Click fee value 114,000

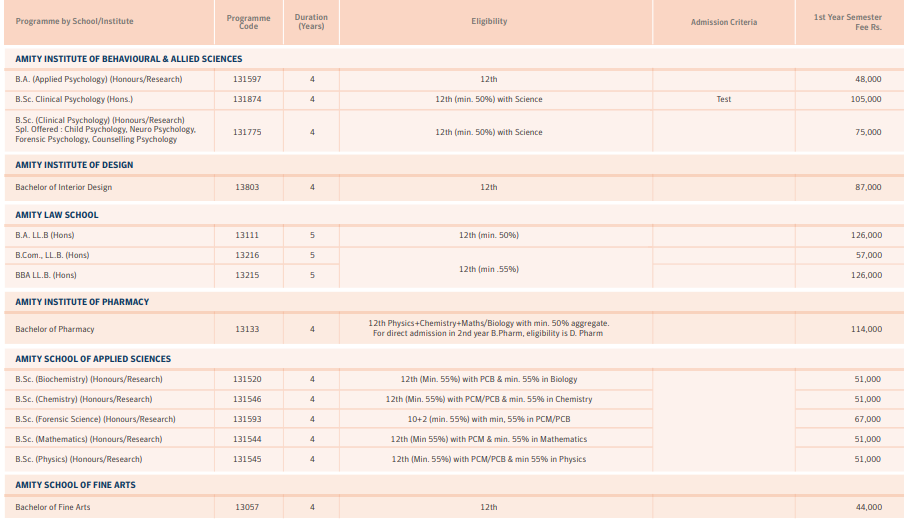point(866,329)
